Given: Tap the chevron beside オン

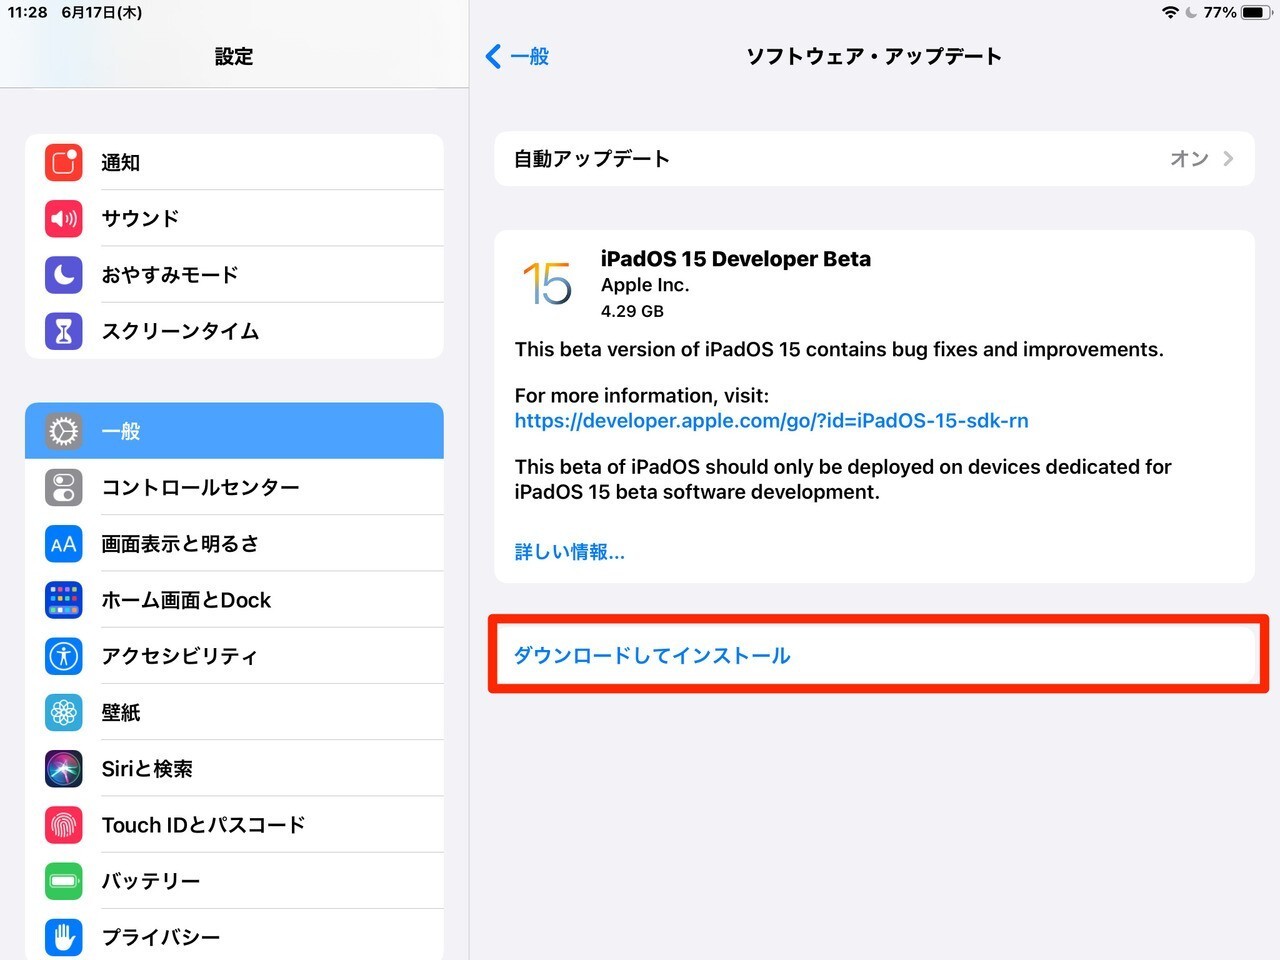Looking at the screenshot, I should 1228,158.
